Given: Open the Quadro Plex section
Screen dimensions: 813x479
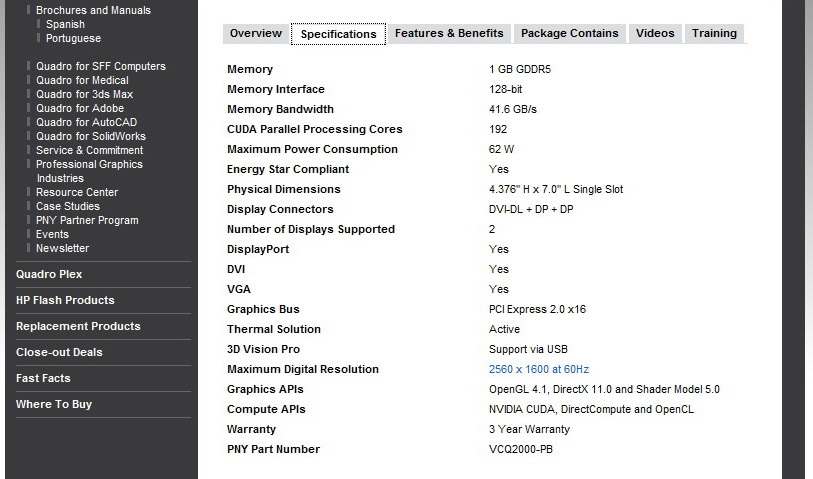Looking at the screenshot, I should coord(49,274).
